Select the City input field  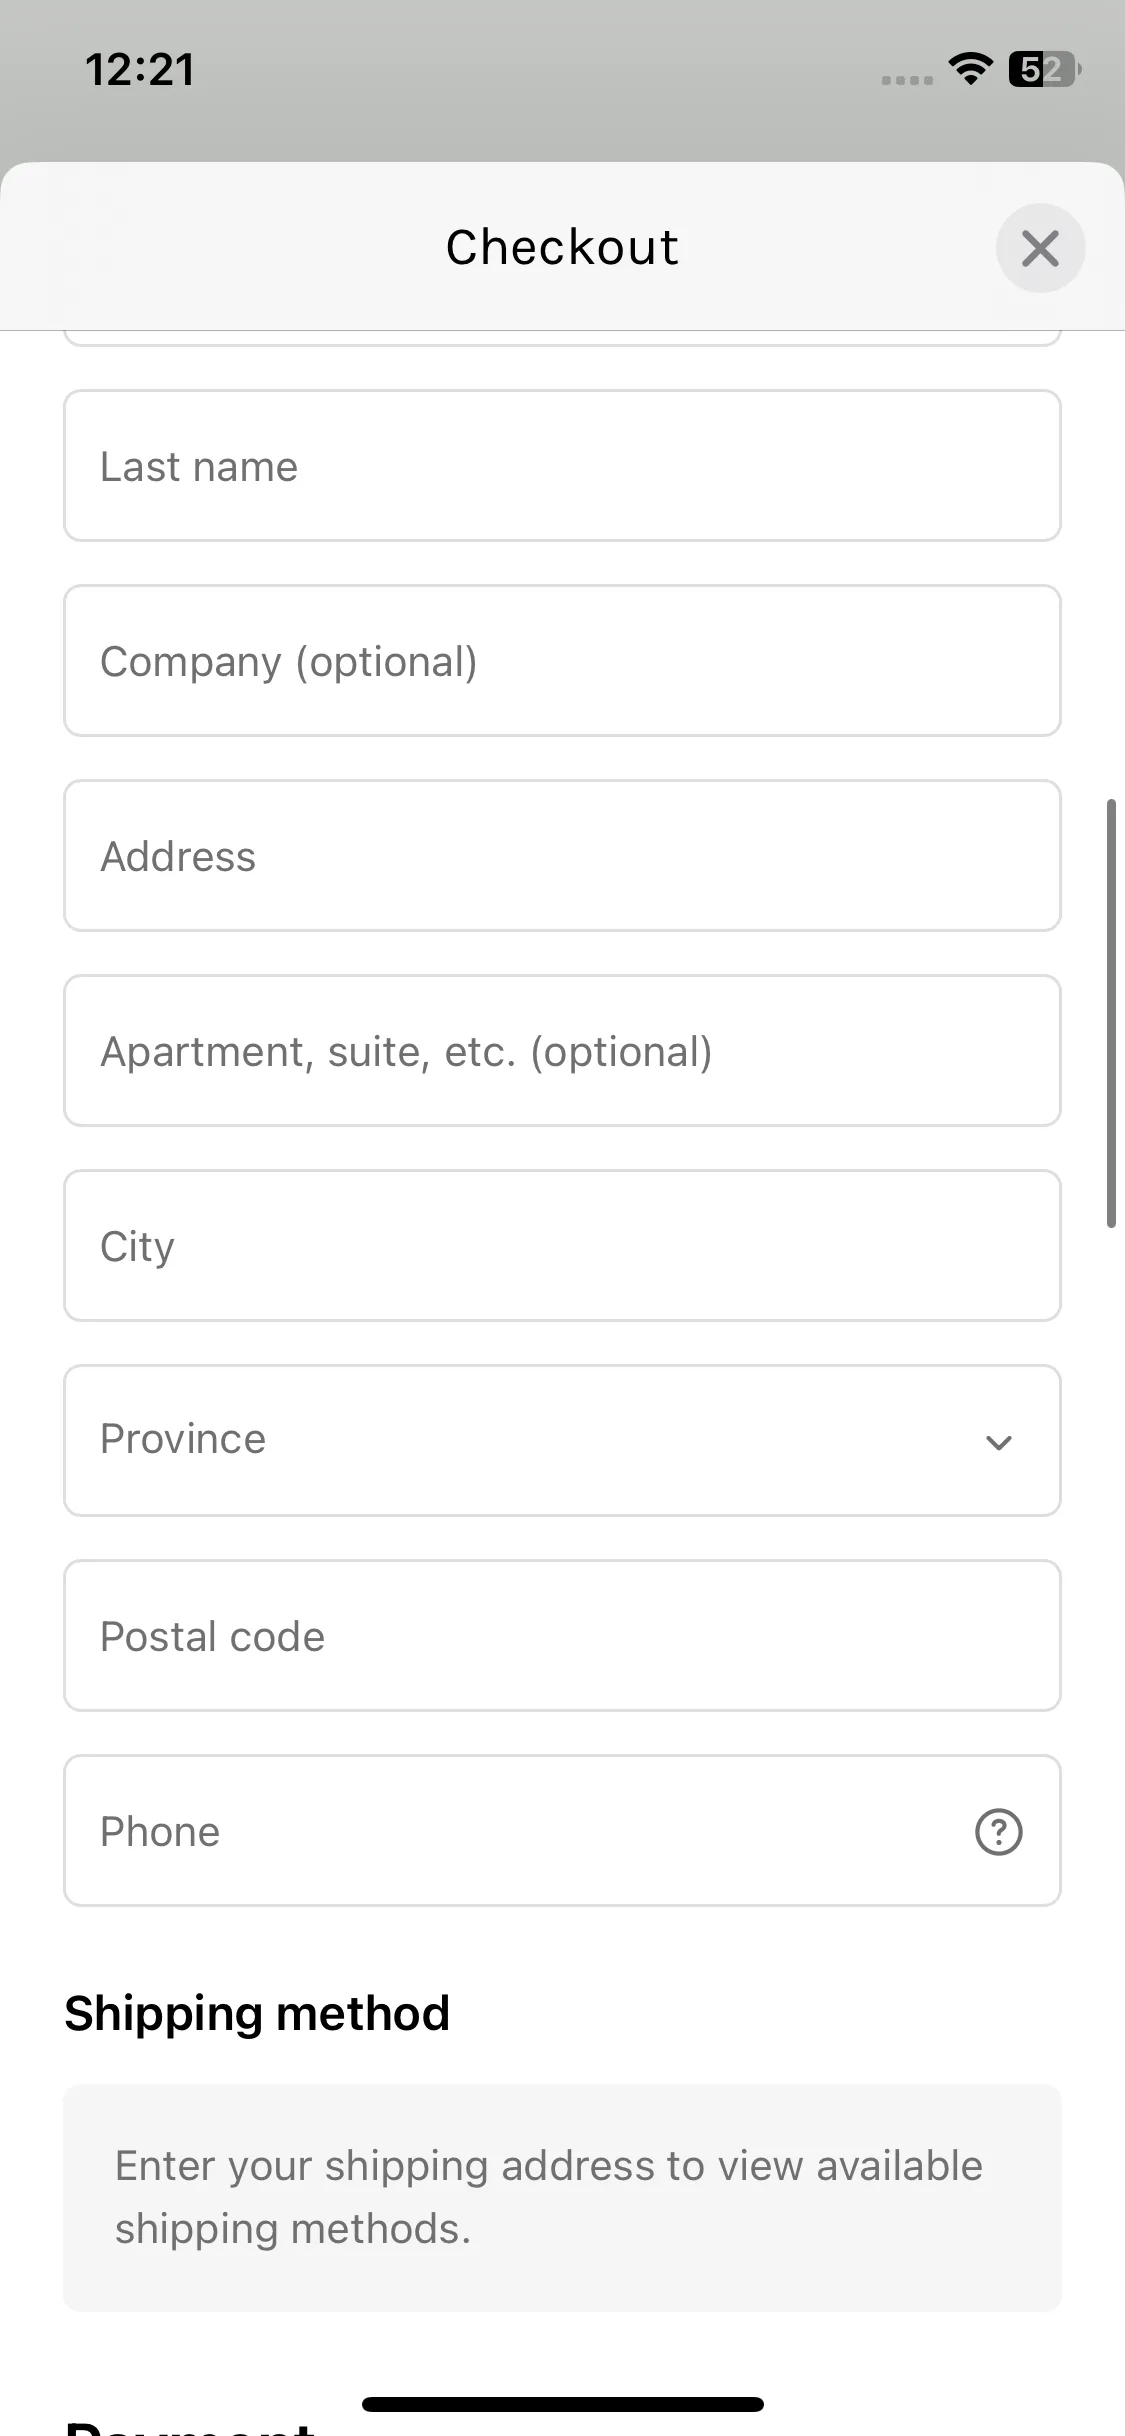pos(562,1246)
